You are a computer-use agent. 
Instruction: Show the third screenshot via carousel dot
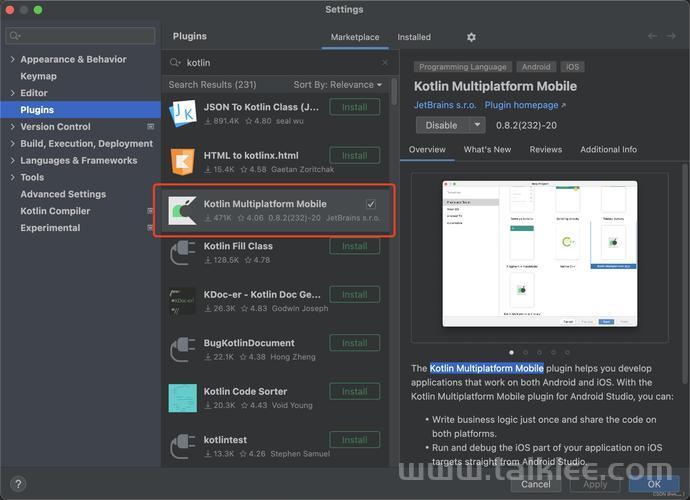tap(540, 353)
